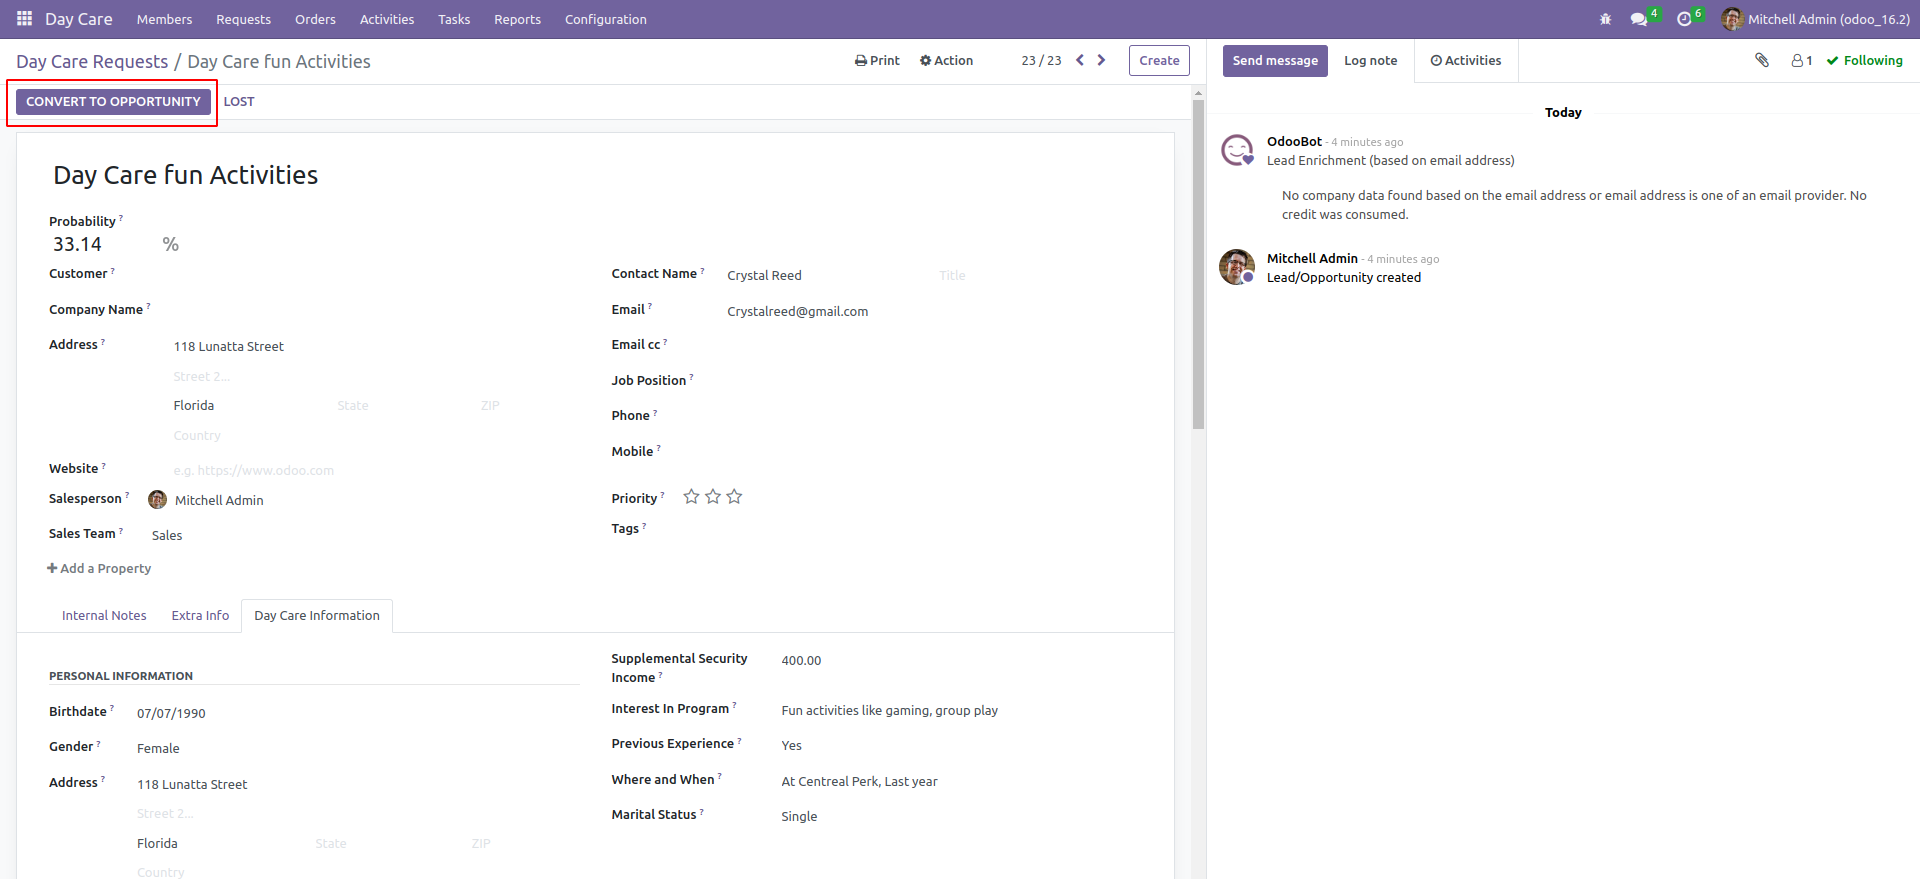The image size is (1920, 879).
Task: Click the top address street field
Action: [x=375, y=346]
